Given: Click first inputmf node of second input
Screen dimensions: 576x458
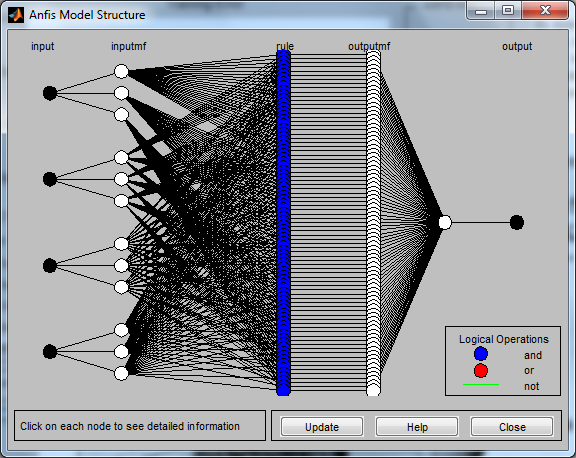Looking at the screenshot, I should pyautogui.click(x=121, y=158).
